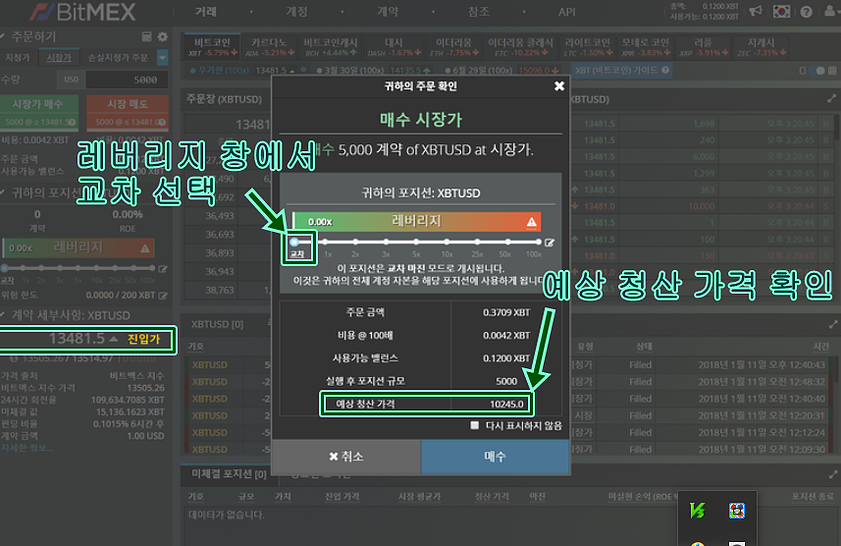Click the leverage warning triangle in dialog

tap(532, 221)
